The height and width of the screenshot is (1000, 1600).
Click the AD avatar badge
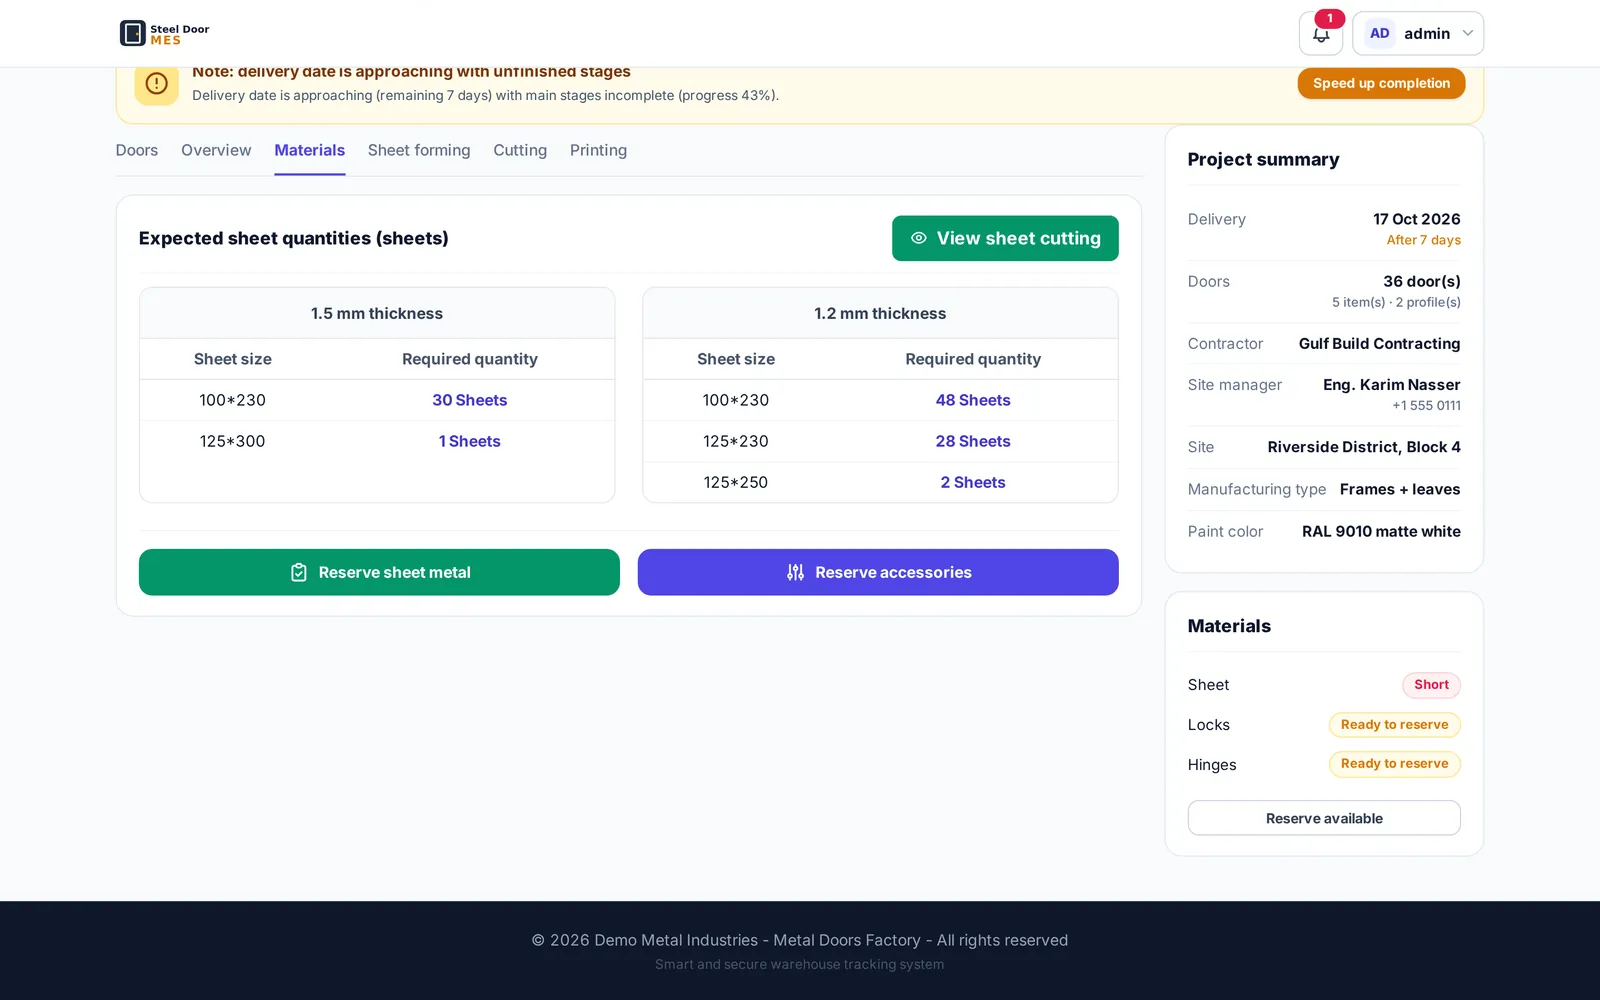point(1380,33)
